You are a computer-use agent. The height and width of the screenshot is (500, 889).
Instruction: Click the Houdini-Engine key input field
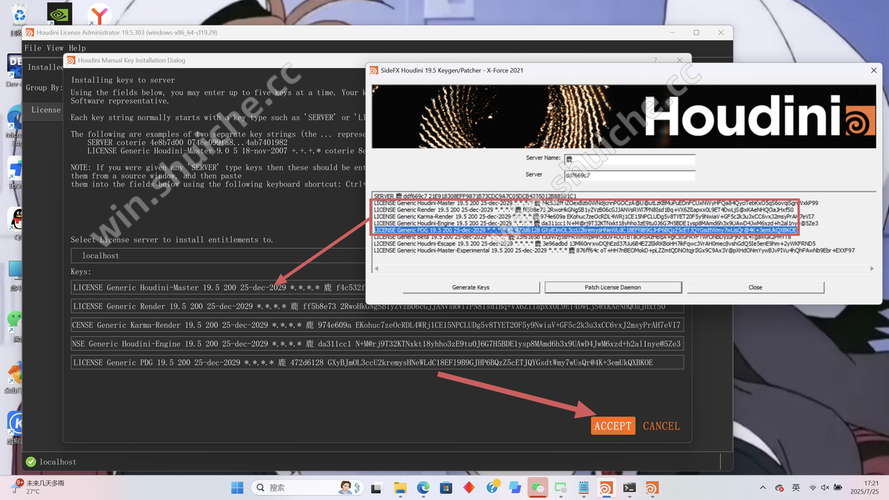[x=377, y=344]
